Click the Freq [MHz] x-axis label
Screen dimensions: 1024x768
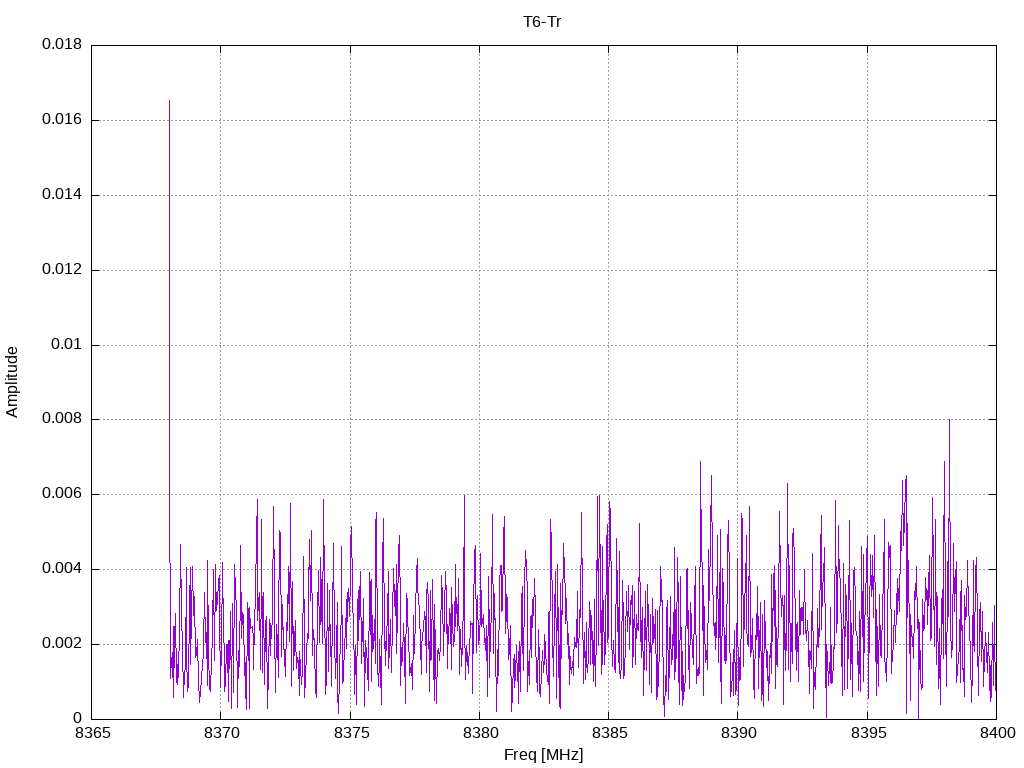coord(543,755)
